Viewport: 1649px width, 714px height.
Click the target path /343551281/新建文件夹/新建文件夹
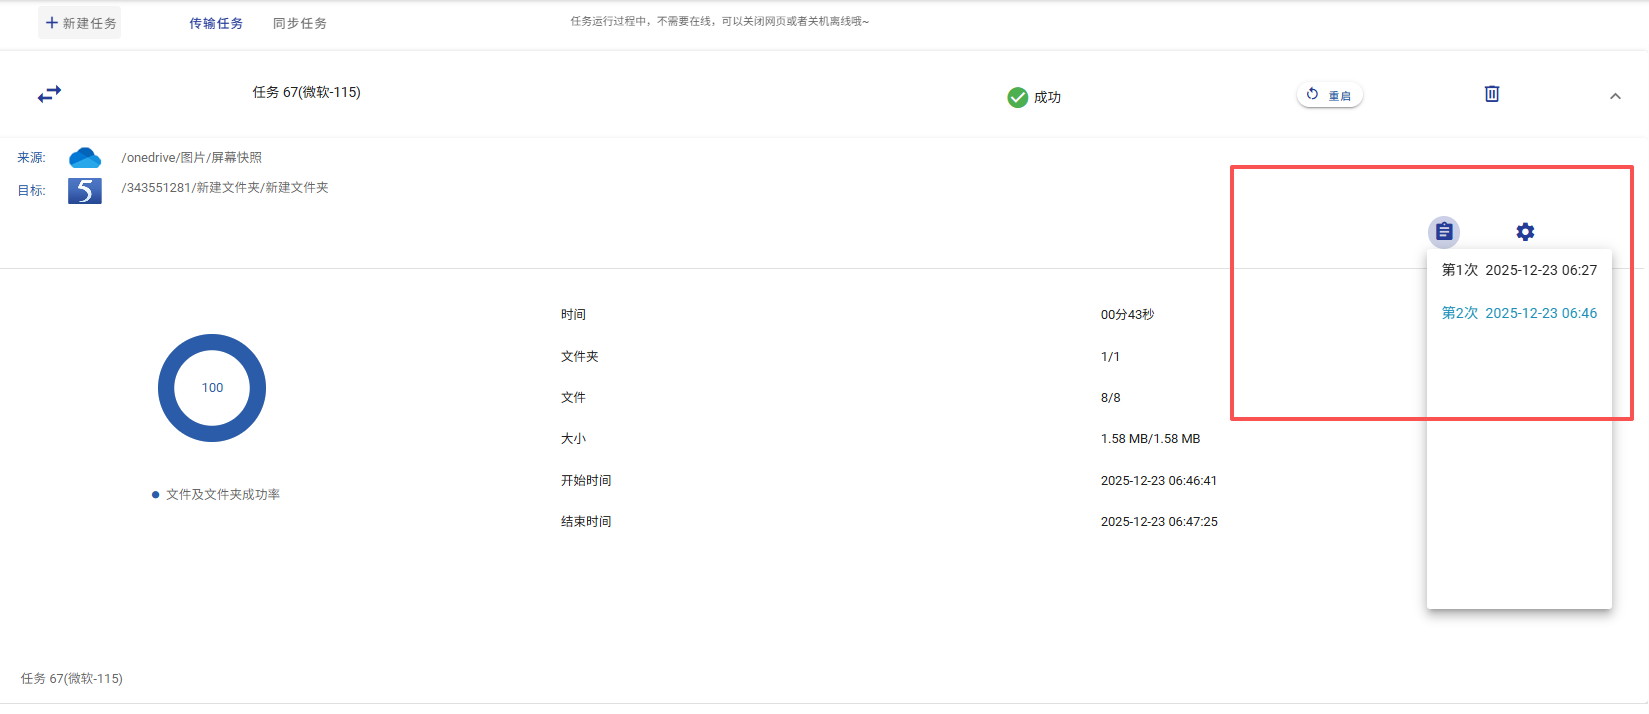point(225,188)
